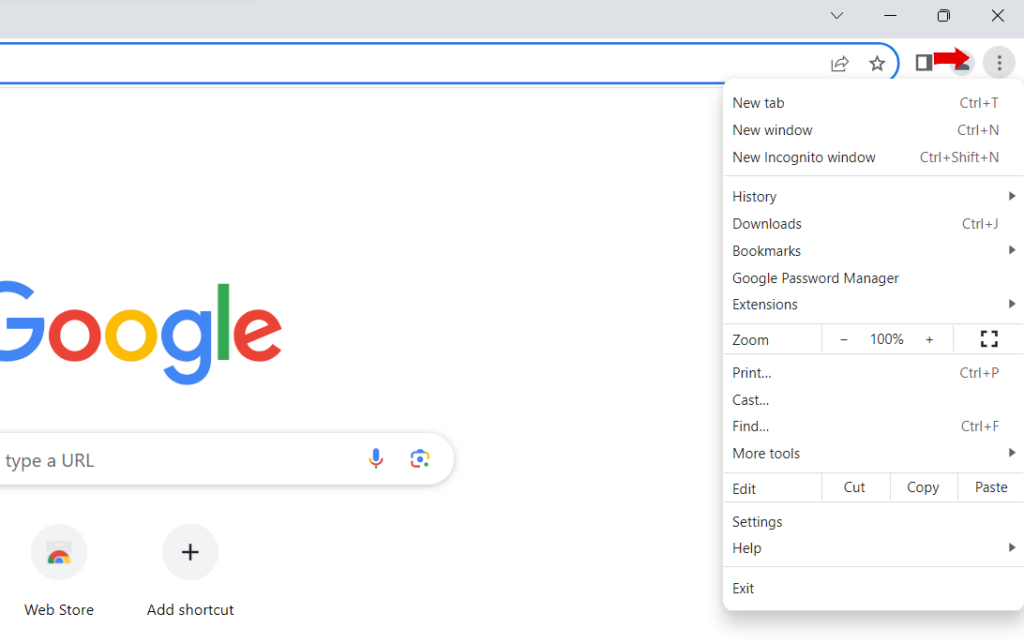
Task: Open Google Lens image search icon
Action: click(x=420, y=459)
